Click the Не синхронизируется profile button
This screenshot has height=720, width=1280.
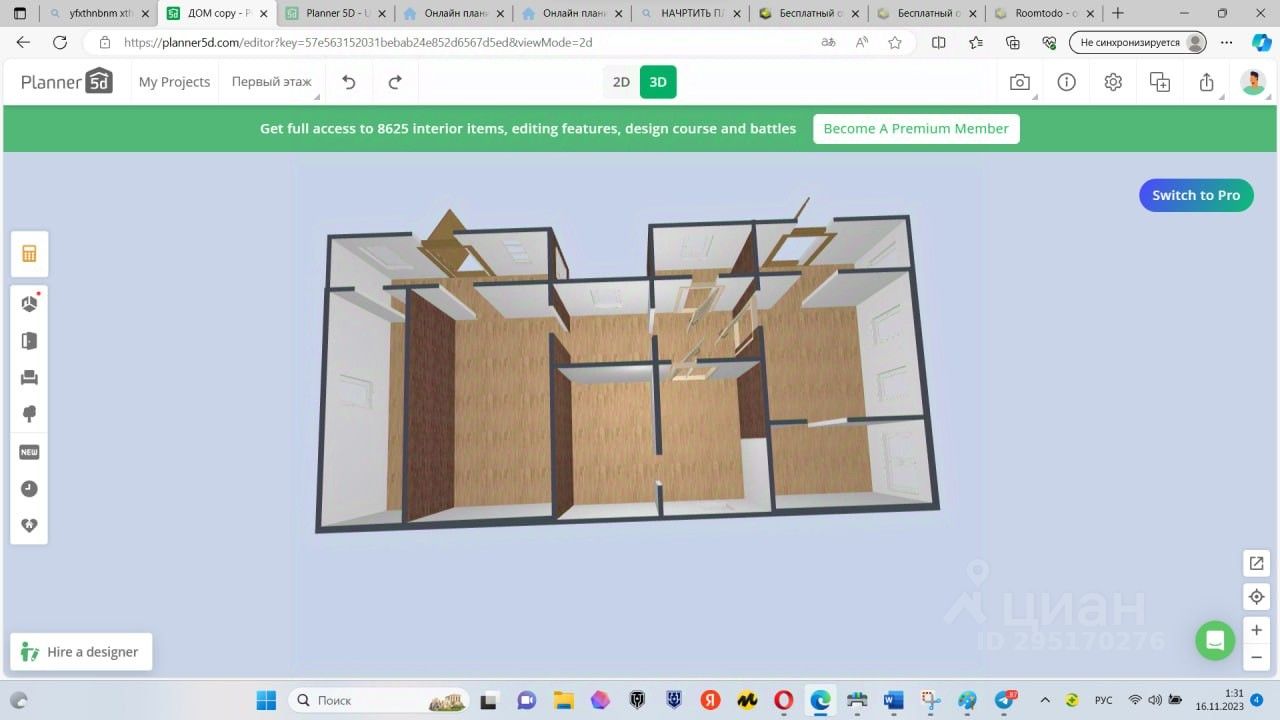pos(1138,43)
